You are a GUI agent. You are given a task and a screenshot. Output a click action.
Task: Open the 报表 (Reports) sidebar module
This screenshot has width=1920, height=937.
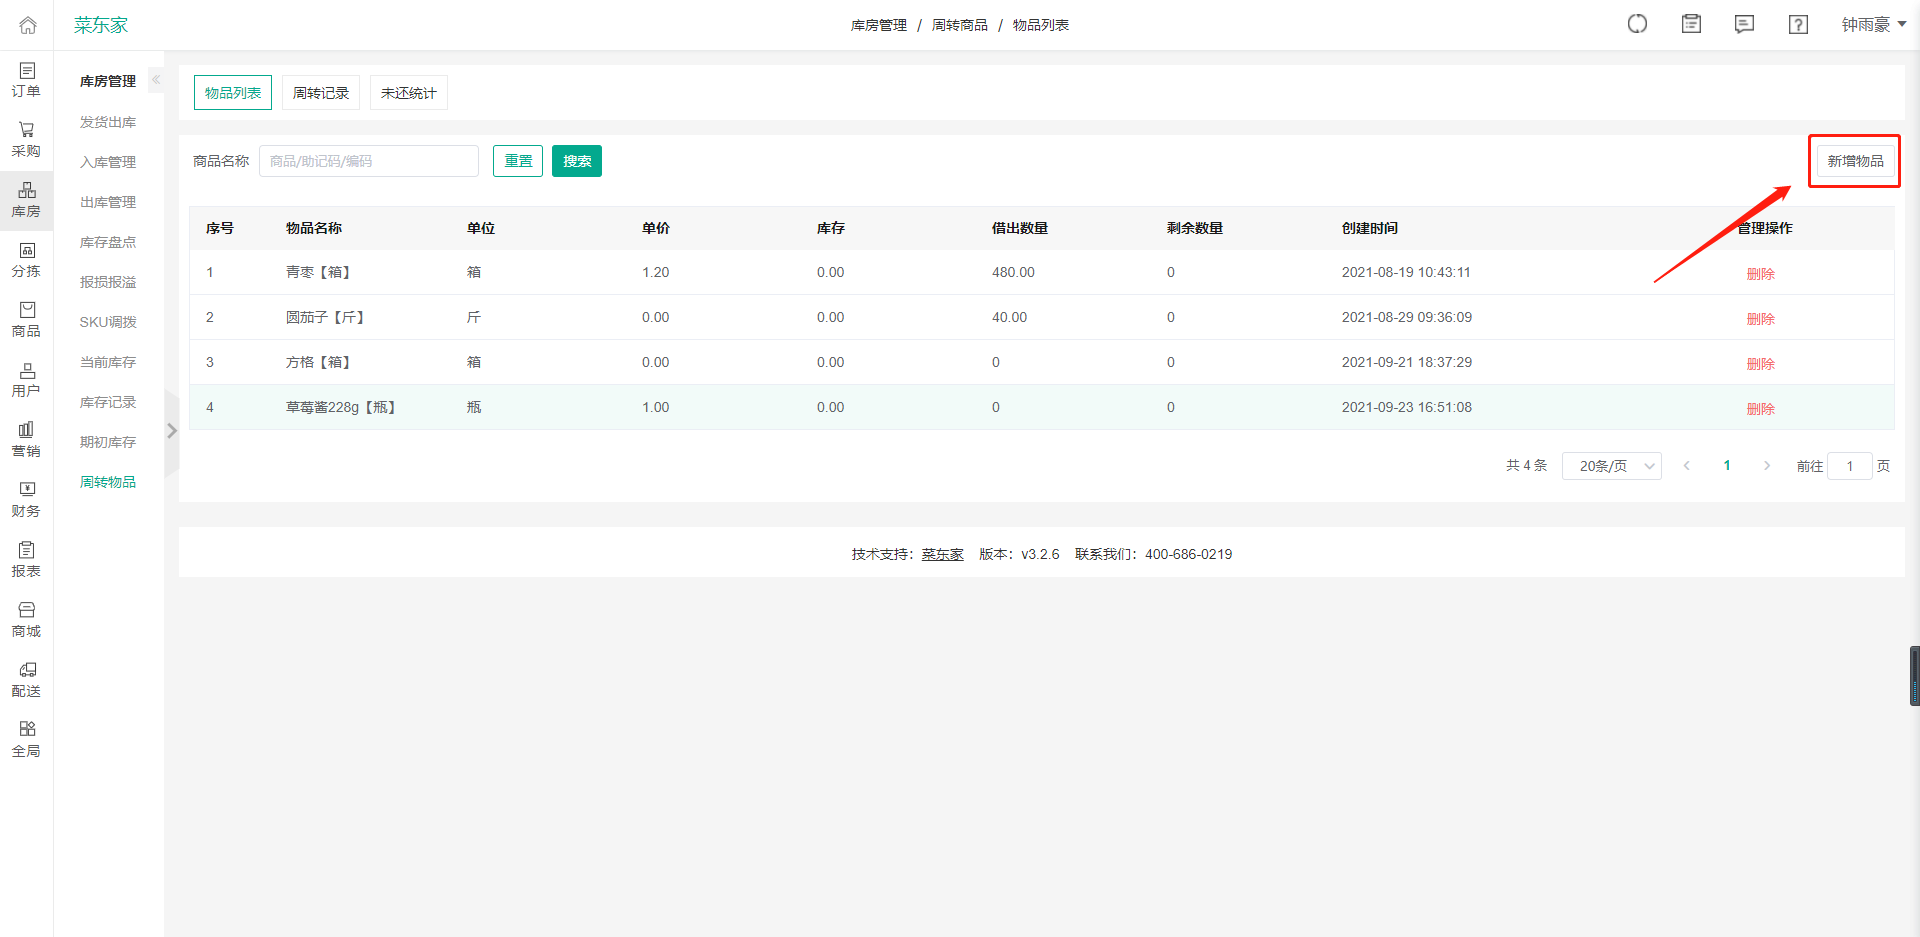coord(26,560)
